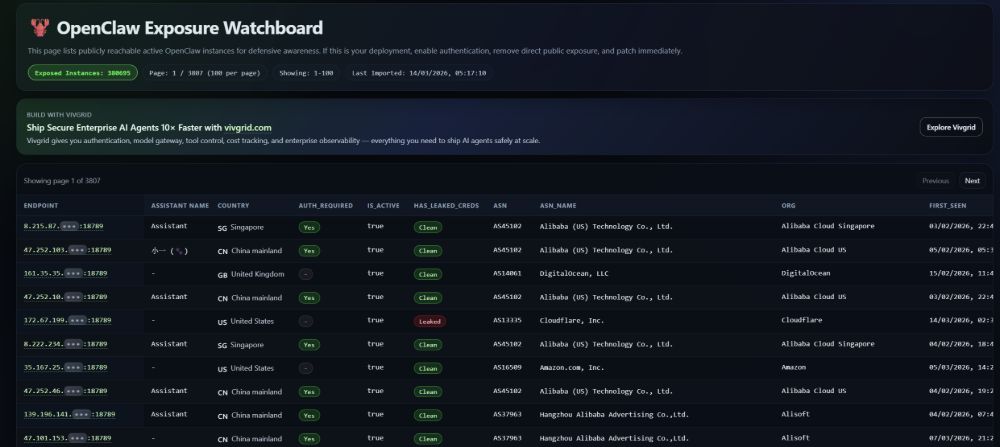Open endpoint 161.35.35 link
The height and width of the screenshot is (447, 1000).
coord(65,274)
